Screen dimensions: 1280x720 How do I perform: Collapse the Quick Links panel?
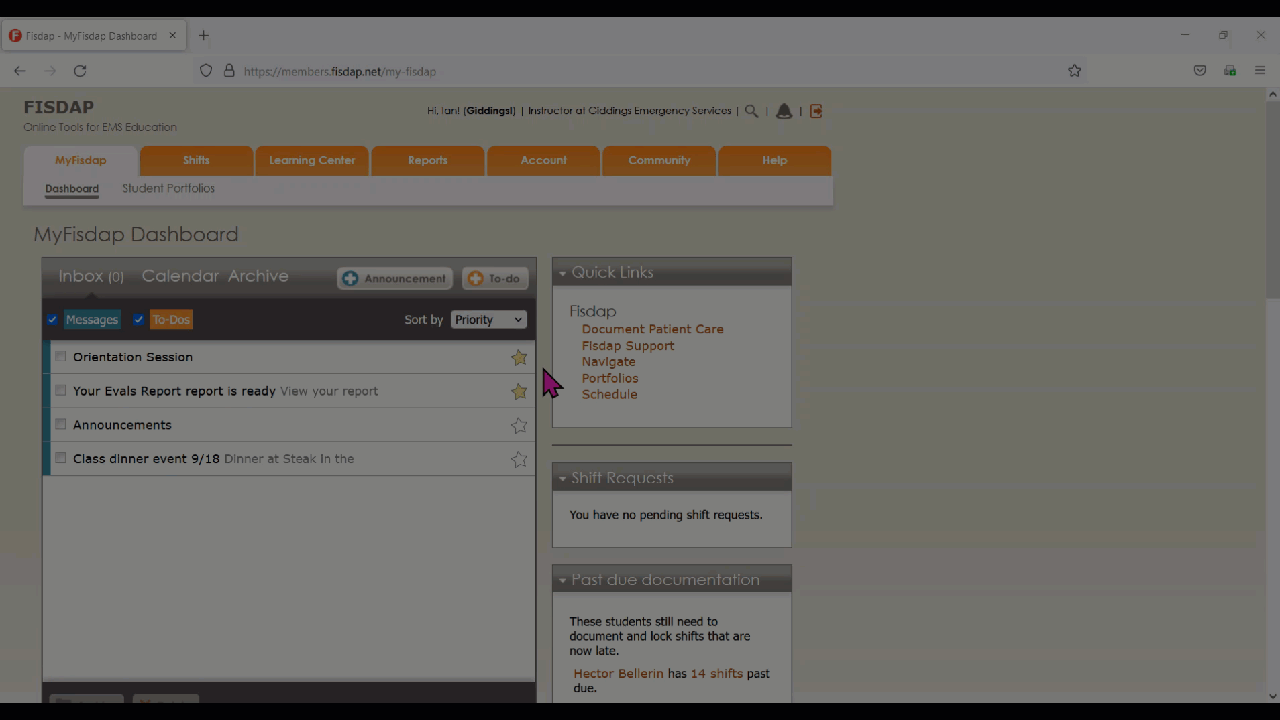563,273
